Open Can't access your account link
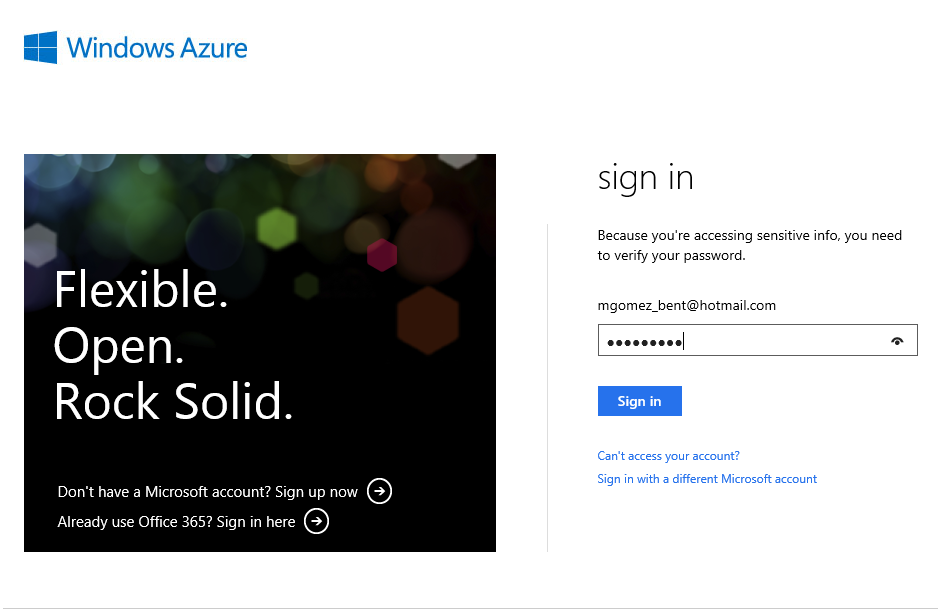The height and width of the screenshot is (611, 939). click(668, 456)
